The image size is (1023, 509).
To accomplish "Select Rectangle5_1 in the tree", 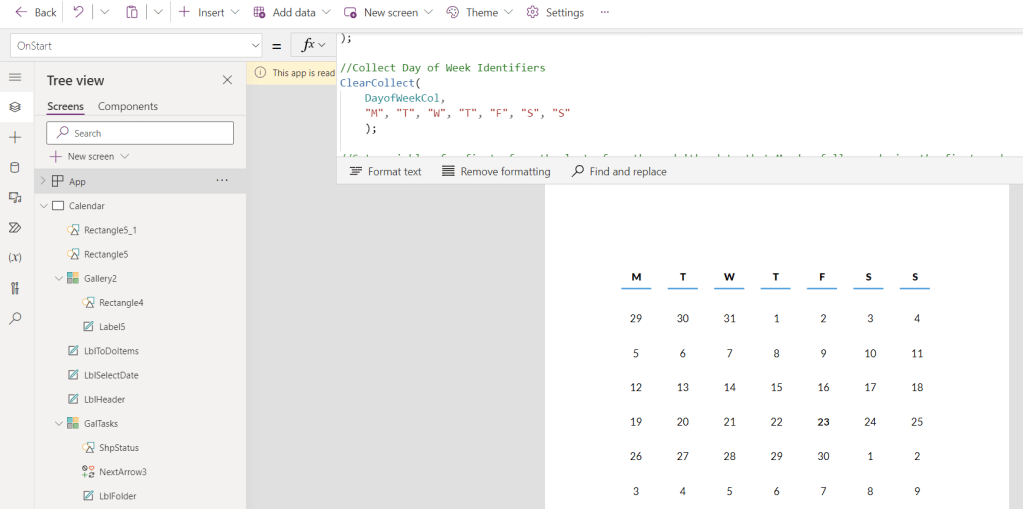I will point(110,230).
